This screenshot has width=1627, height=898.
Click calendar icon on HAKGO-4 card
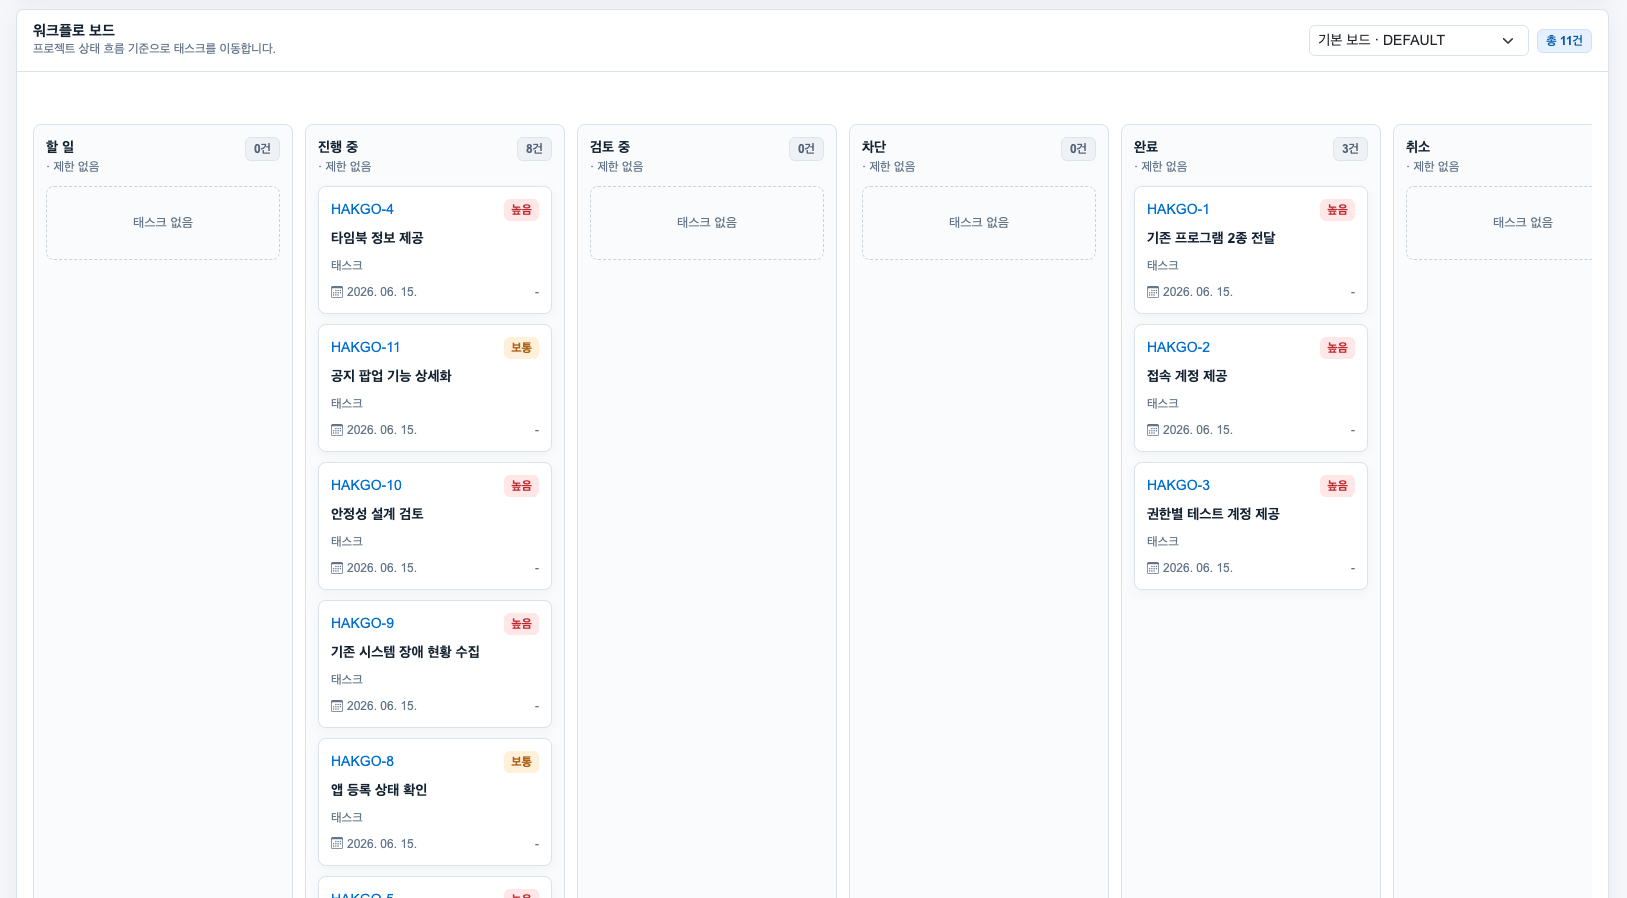[x=337, y=292]
